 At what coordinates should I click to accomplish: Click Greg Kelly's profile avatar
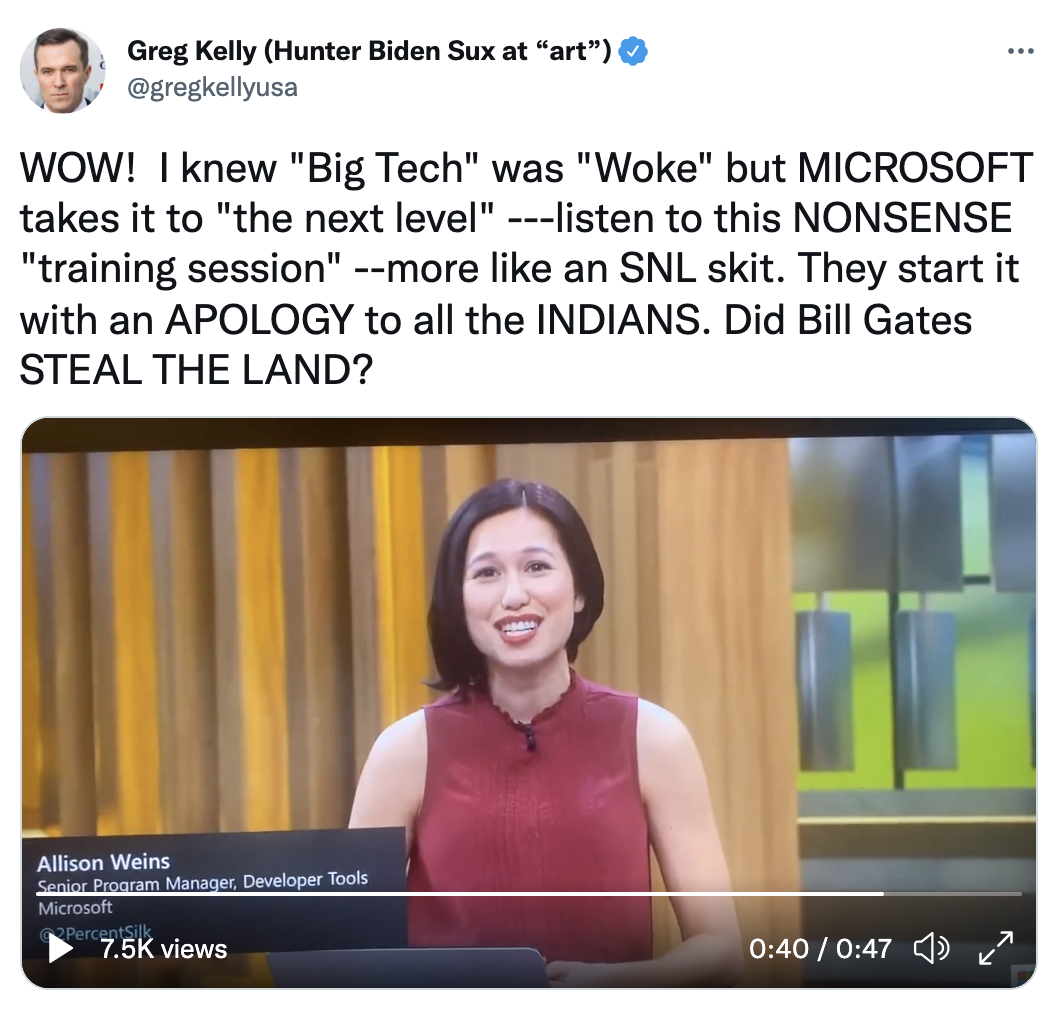63,70
